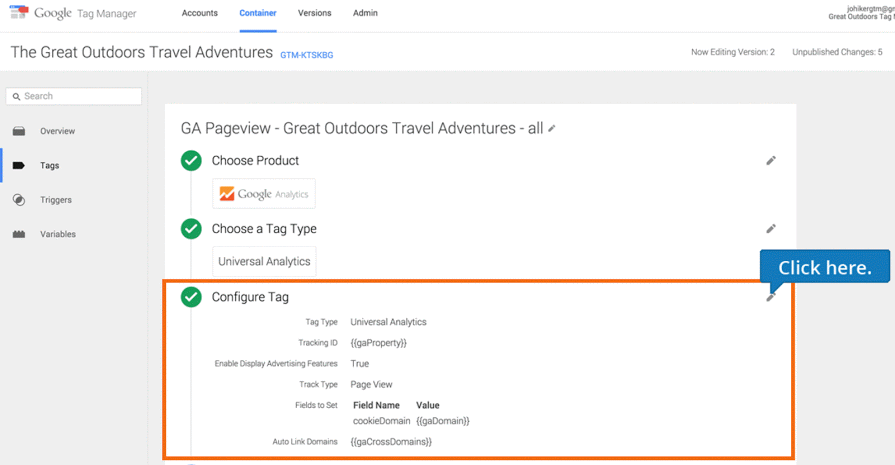Edit Configure Tag with its pencil icon

pyautogui.click(x=771, y=297)
